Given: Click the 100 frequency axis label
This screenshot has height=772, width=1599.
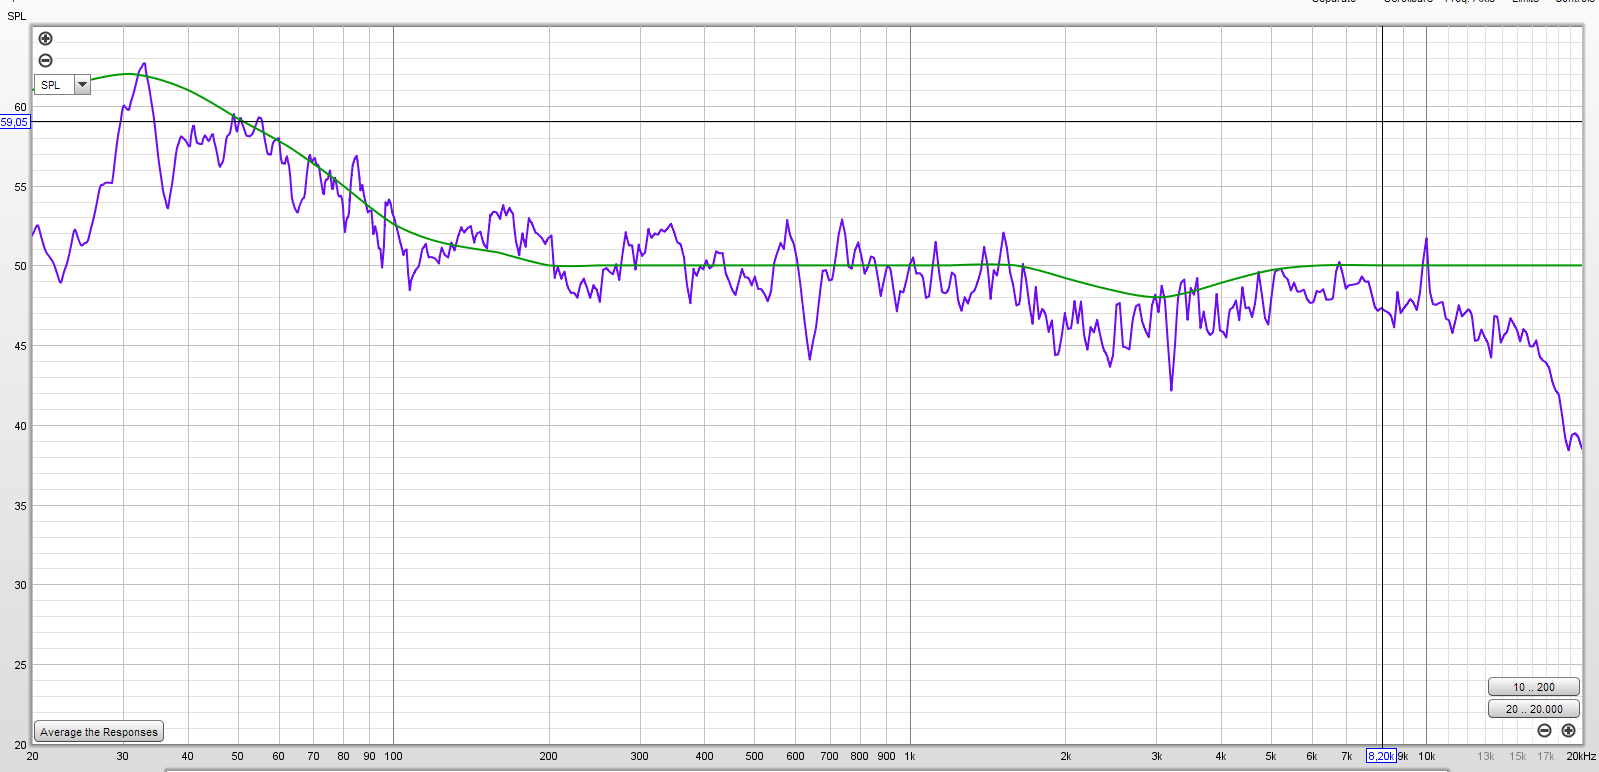Looking at the screenshot, I should point(393,756).
